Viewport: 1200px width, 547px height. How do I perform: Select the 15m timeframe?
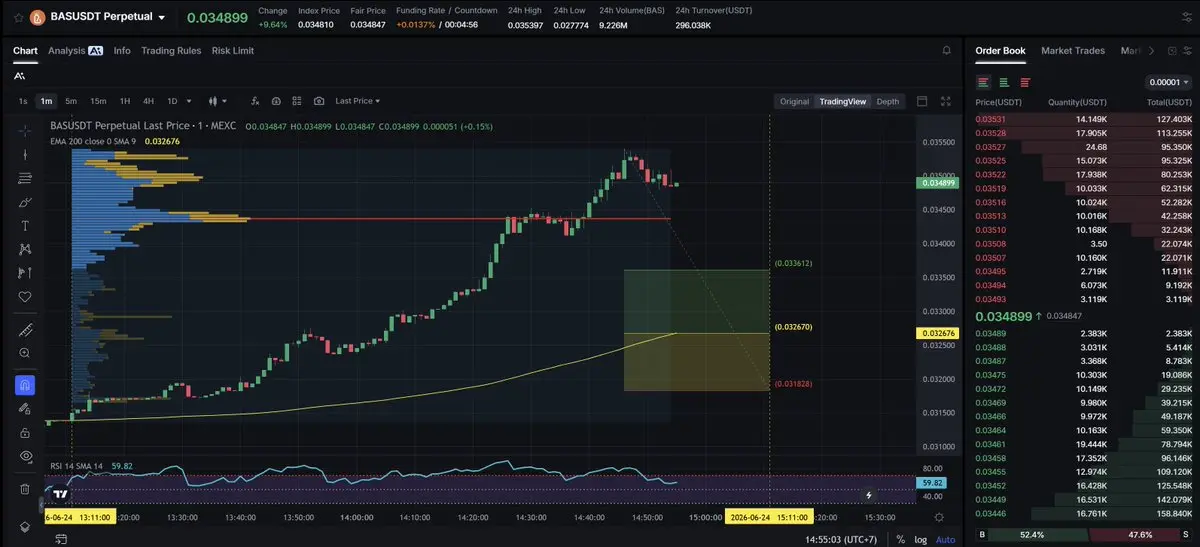(x=98, y=101)
